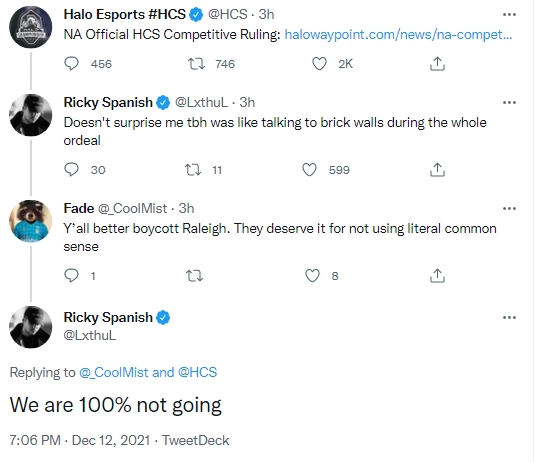The height and width of the screenshot is (462, 535).
Task: Open the @HCS mention in Replying to
Action: click(197, 372)
